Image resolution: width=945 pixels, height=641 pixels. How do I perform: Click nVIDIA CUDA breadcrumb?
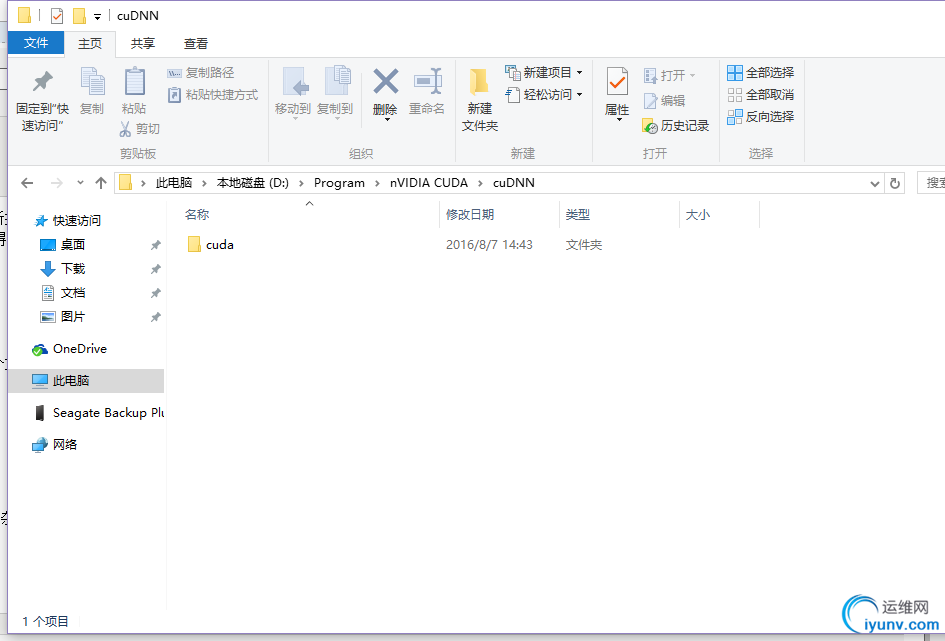[429, 183]
